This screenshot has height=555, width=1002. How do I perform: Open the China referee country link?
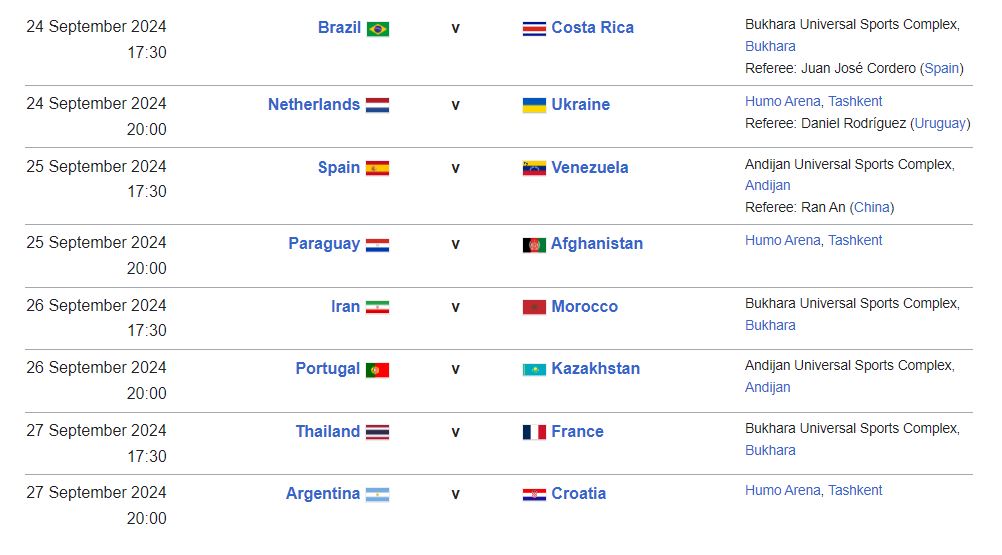pyautogui.click(x=872, y=207)
